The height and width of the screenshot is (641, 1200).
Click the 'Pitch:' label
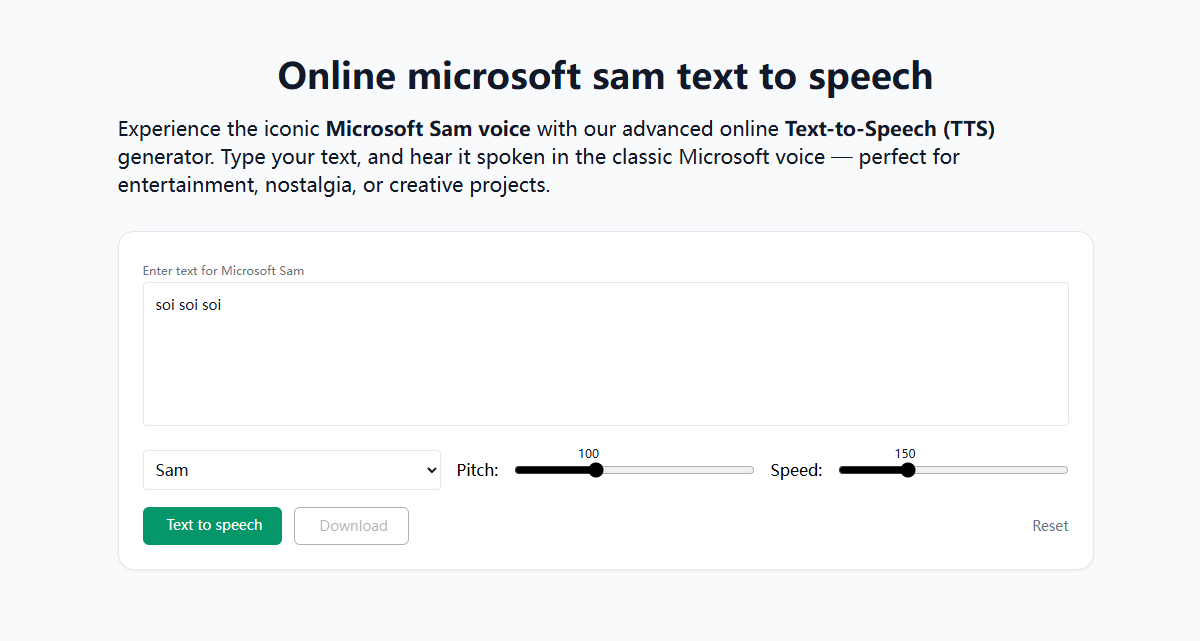point(477,469)
